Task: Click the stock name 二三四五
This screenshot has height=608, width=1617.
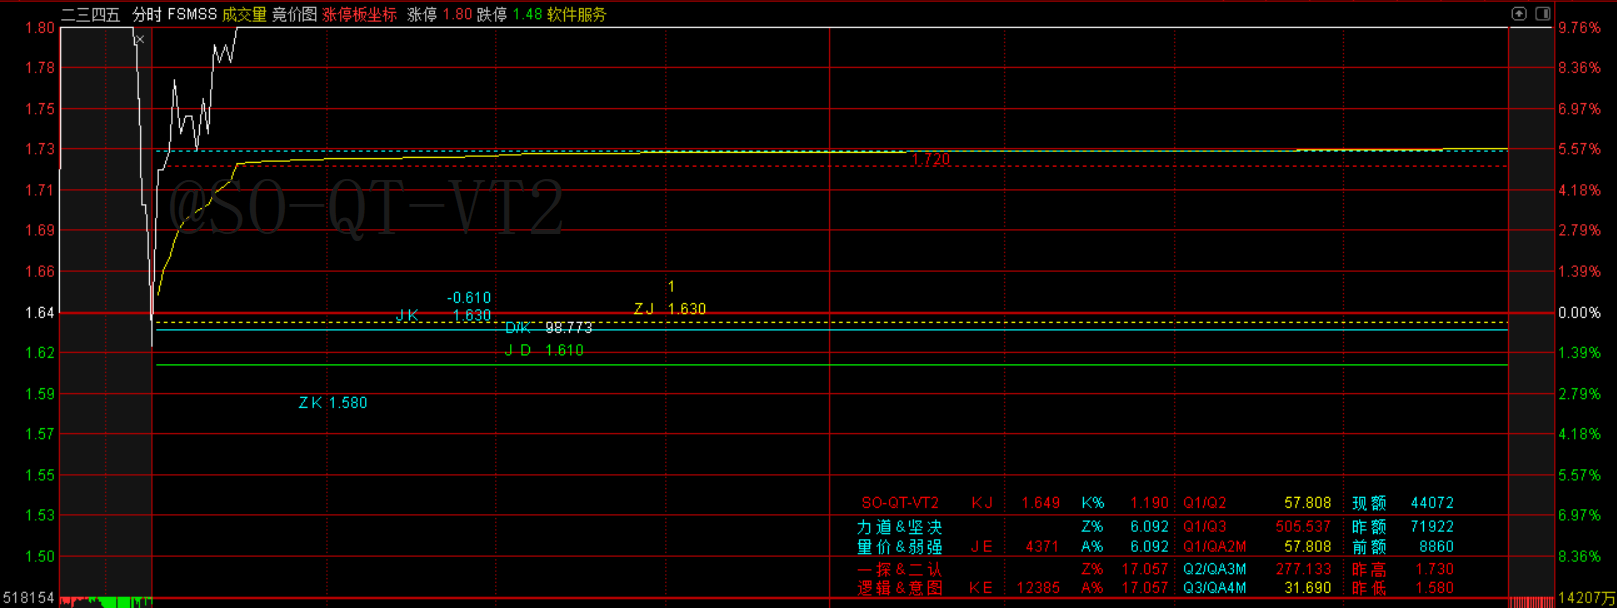Action: click(x=91, y=15)
